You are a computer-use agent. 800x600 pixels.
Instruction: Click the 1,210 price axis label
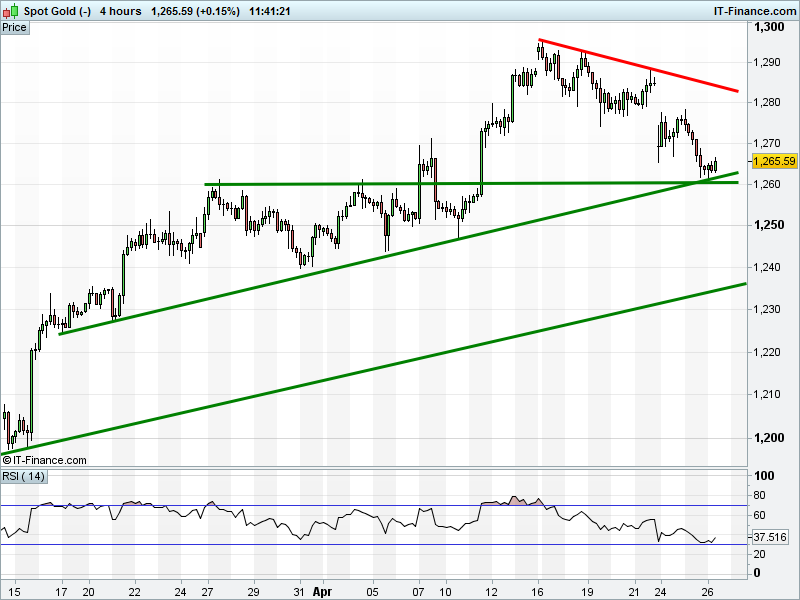click(767, 394)
